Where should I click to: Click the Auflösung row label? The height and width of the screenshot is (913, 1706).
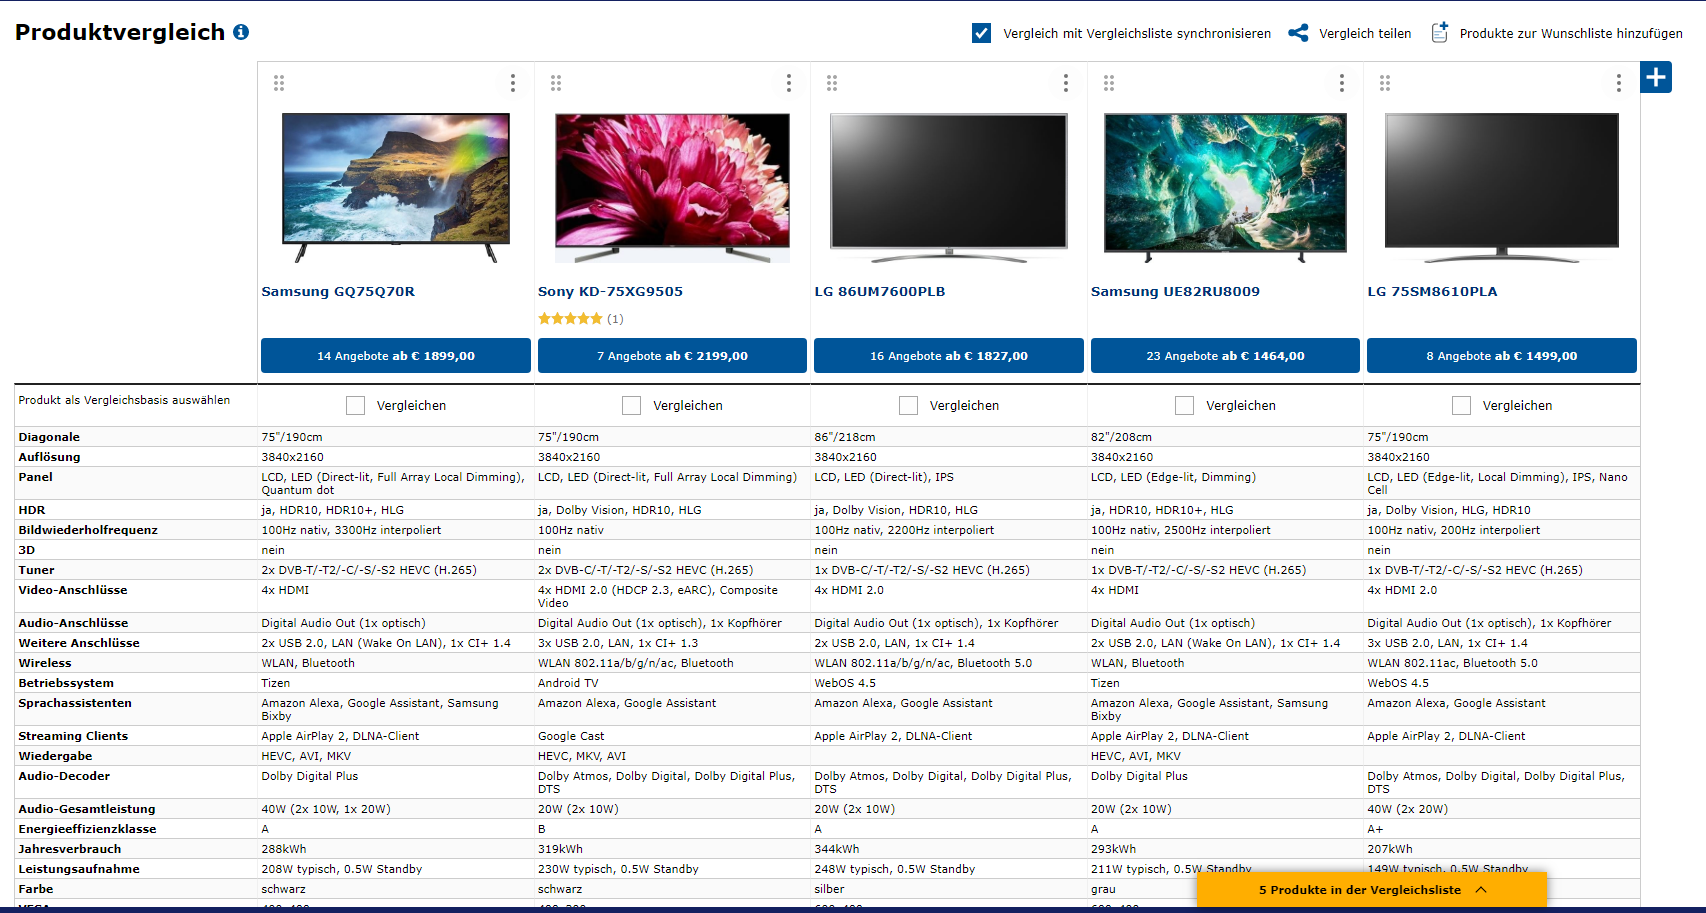(x=49, y=457)
